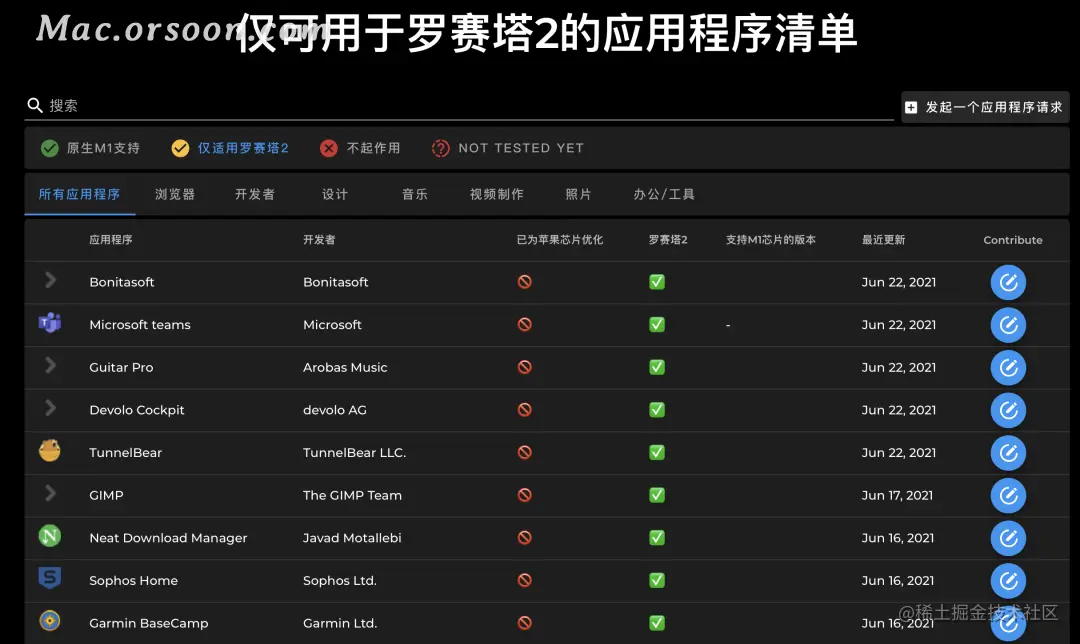Click the 应用程序 column header
The image size is (1080, 644).
(111, 240)
